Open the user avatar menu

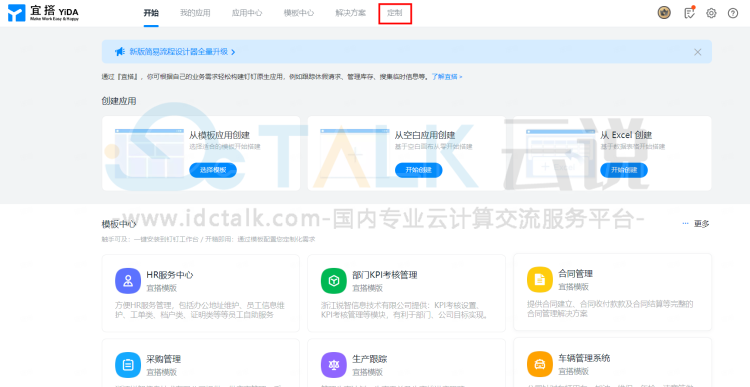point(664,13)
